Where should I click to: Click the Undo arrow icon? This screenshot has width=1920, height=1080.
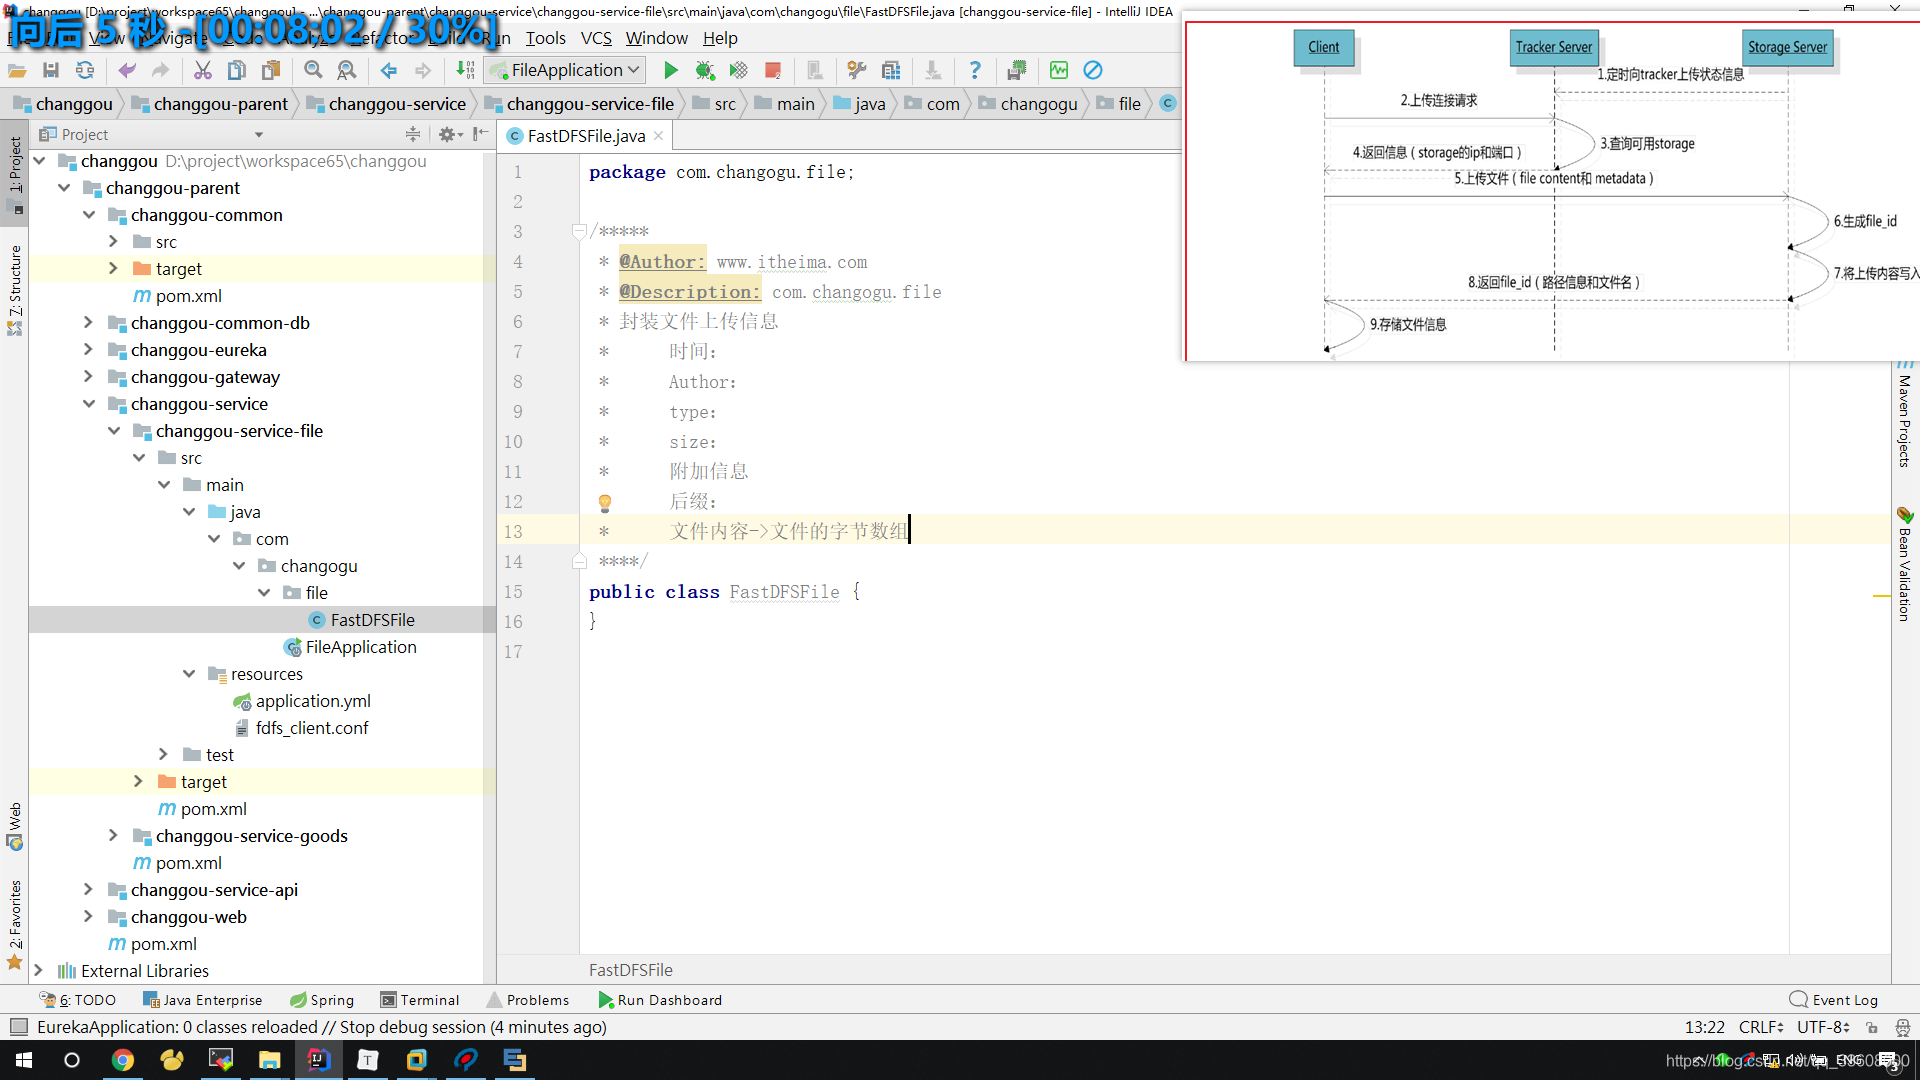coord(127,70)
